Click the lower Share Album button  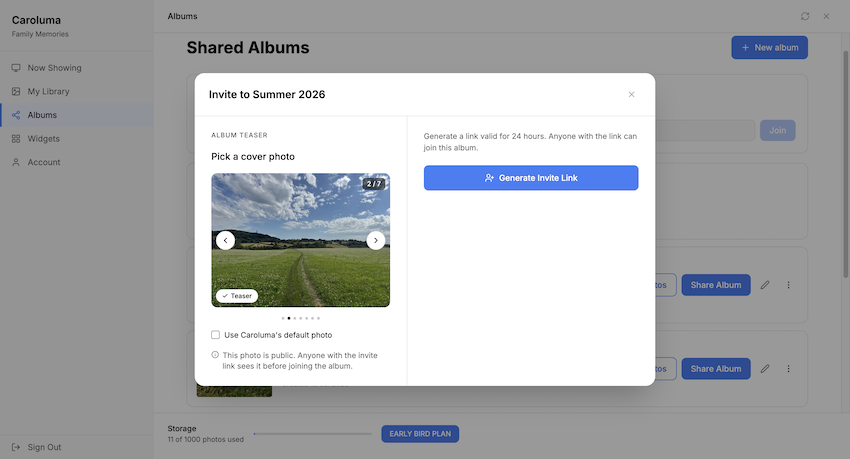coord(716,369)
